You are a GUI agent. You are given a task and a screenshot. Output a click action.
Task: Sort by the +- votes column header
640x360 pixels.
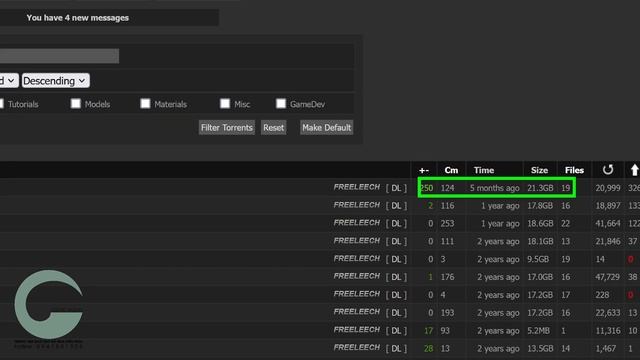click(424, 171)
